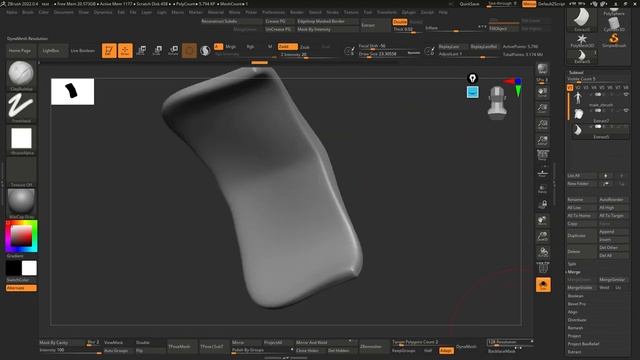The width and height of the screenshot is (640, 360).
Task: Activate the Draw mode button
Action: pos(125,51)
